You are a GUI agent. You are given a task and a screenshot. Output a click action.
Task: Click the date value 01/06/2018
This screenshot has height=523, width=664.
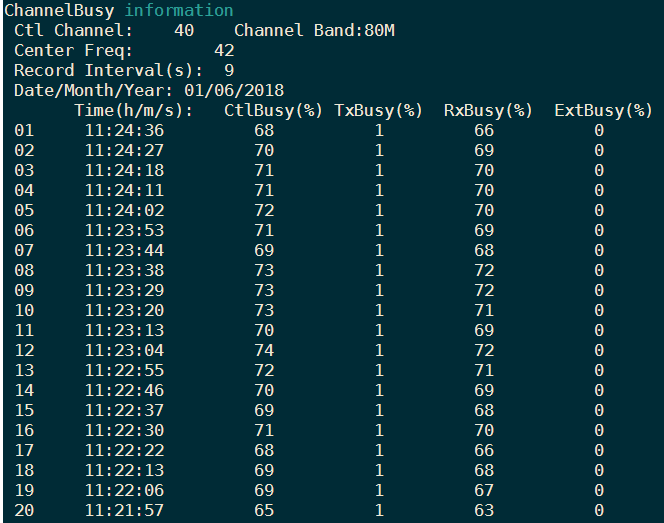coord(234,90)
